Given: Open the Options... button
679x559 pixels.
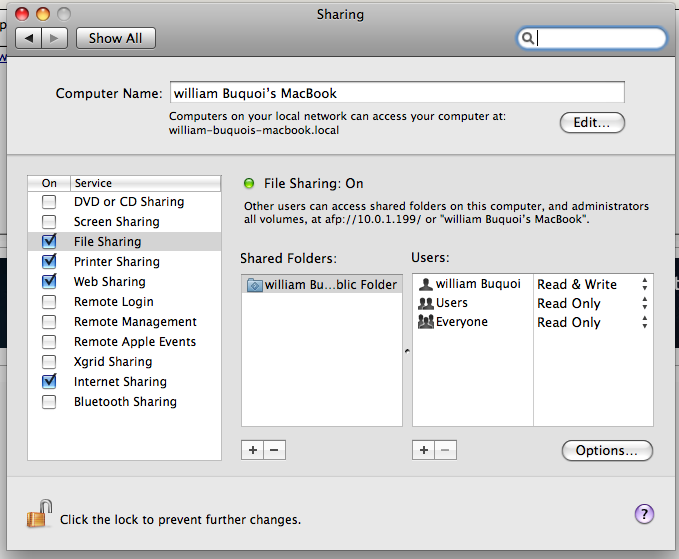Looking at the screenshot, I should pyautogui.click(x=607, y=450).
